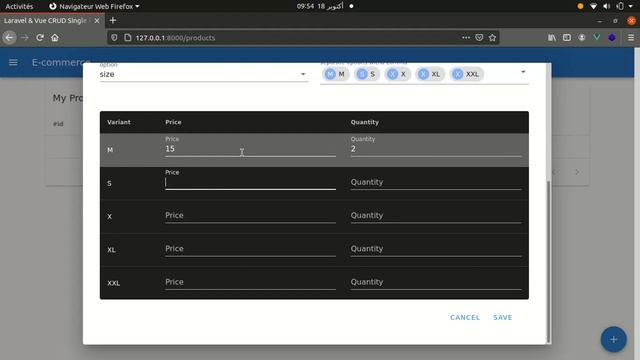The height and width of the screenshot is (360, 640).
Task: Open the size option dropdown
Action: click(x=204, y=74)
